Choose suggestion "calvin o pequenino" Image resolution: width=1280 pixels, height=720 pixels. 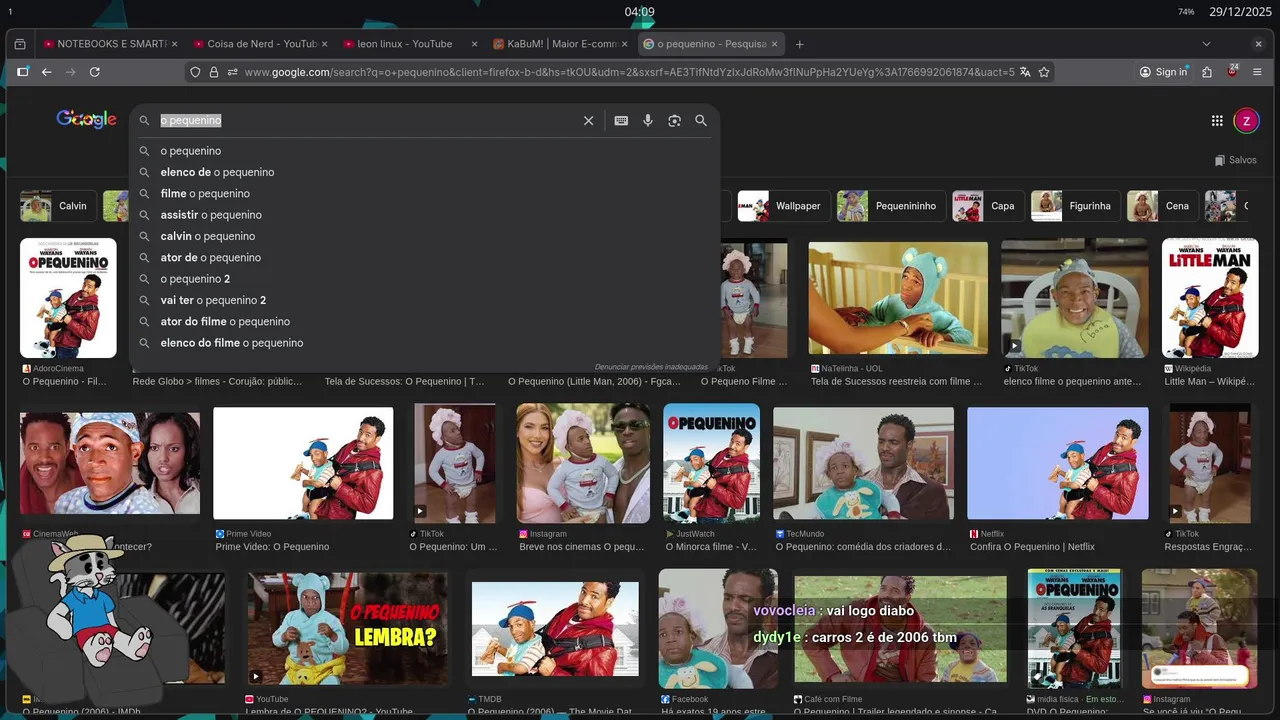pos(424,236)
